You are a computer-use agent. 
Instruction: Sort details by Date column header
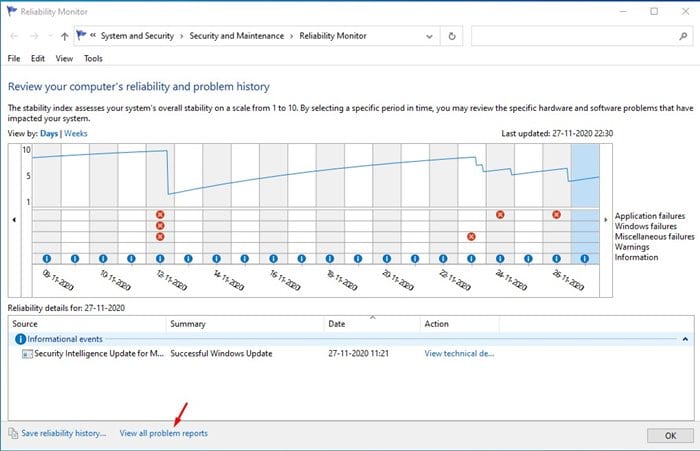(x=372, y=324)
